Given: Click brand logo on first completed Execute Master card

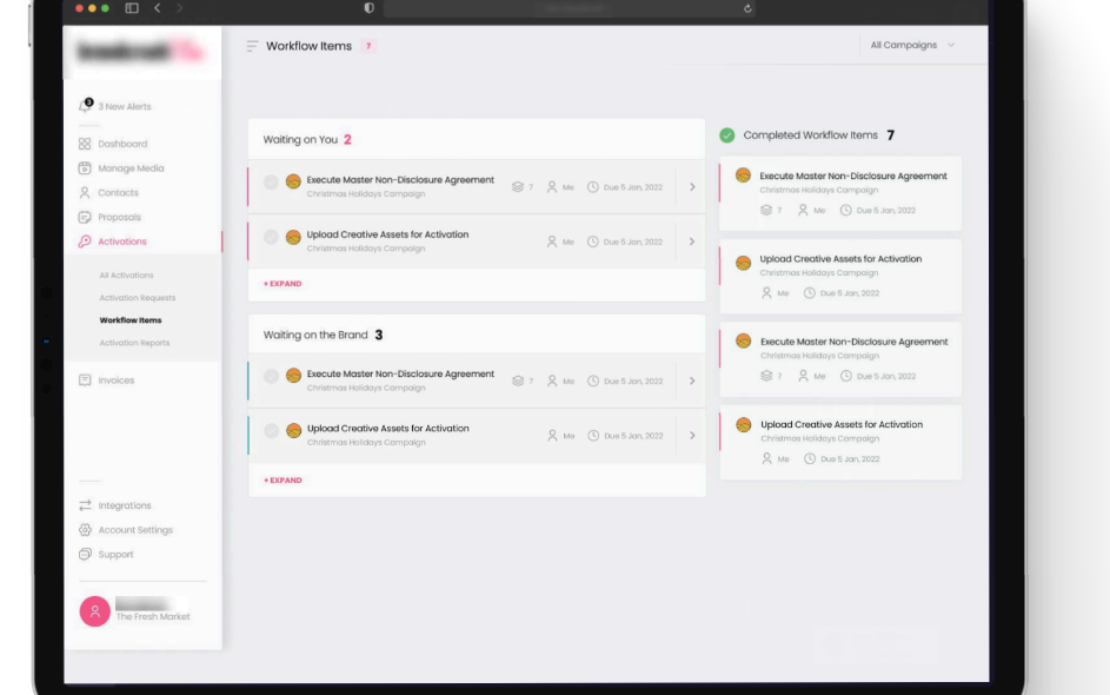Looking at the screenshot, I should [743, 176].
